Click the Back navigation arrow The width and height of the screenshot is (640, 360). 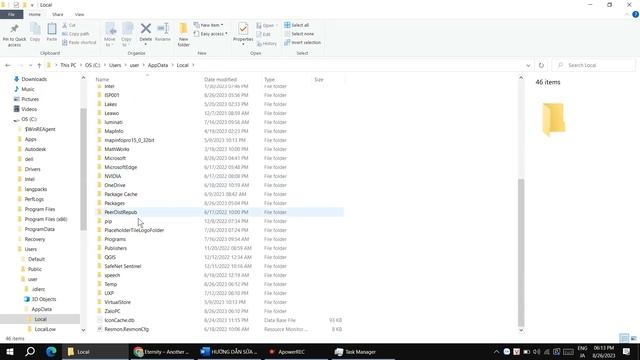(x=8, y=65)
